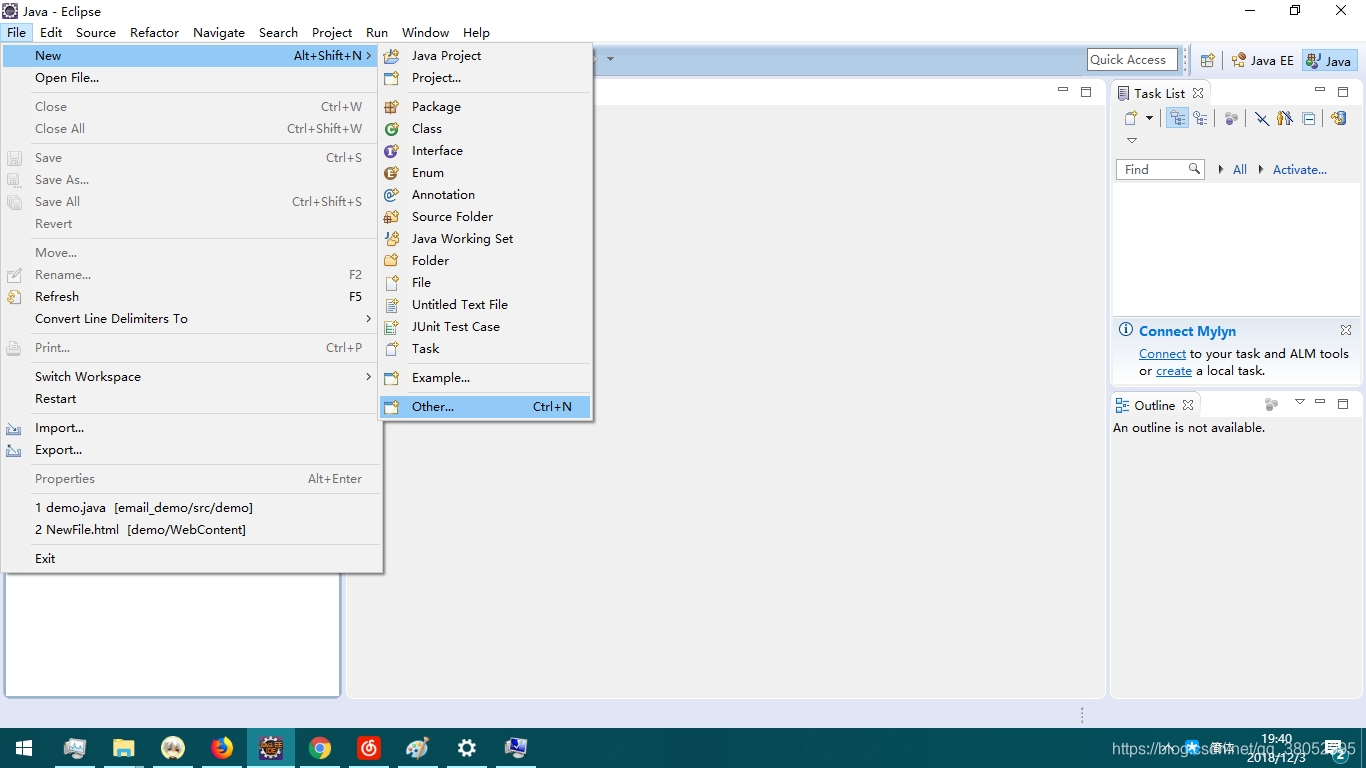
Task: Switch to the Java perspective
Action: coord(1329,60)
